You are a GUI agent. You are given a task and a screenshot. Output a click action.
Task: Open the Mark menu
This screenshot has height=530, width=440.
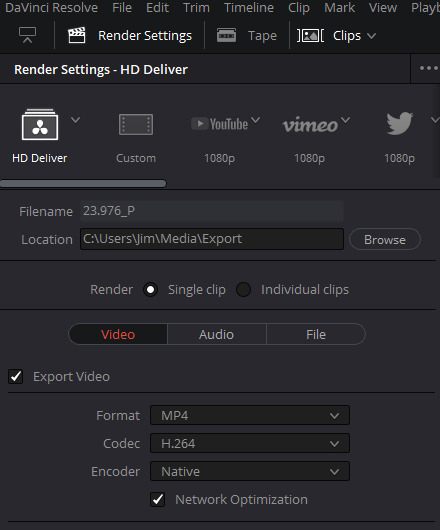click(340, 7)
